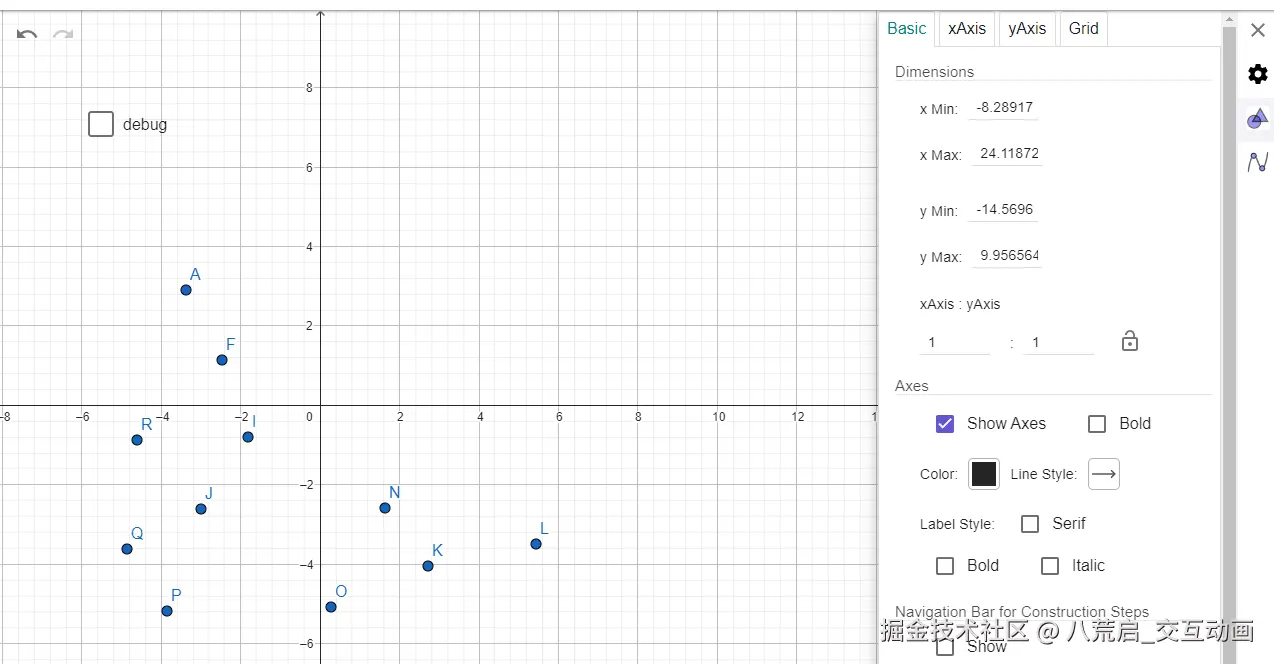Select point A on the graph
This screenshot has width=1274, height=664.
coord(186,290)
